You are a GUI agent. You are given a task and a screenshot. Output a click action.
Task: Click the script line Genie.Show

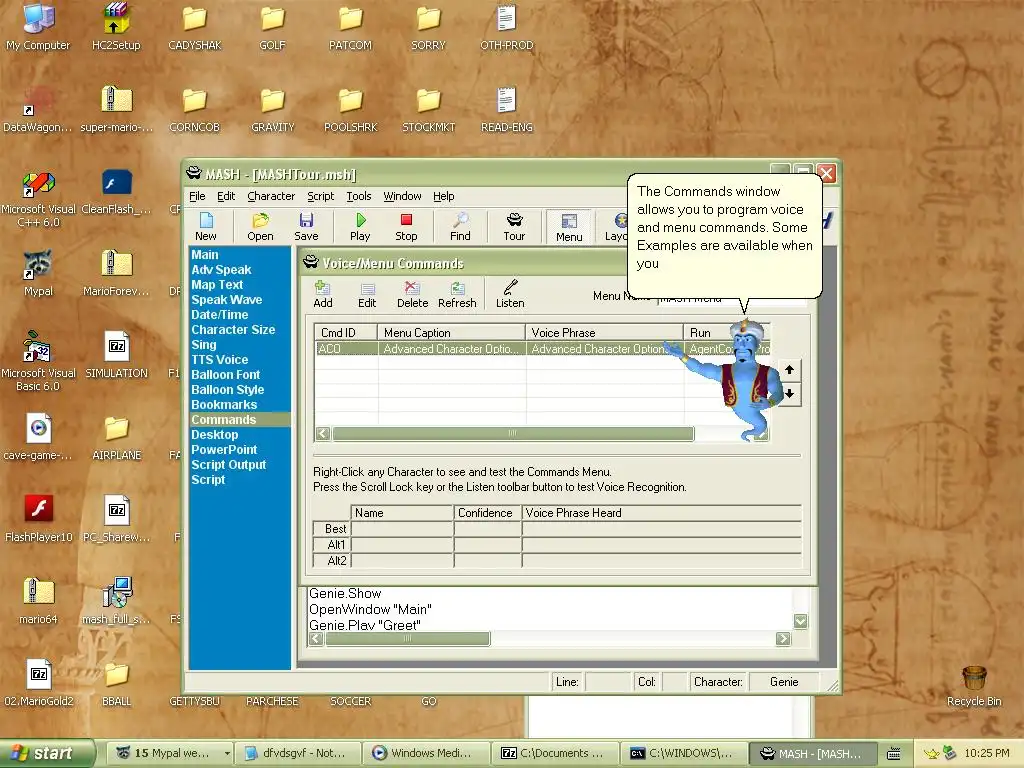coord(345,594)
